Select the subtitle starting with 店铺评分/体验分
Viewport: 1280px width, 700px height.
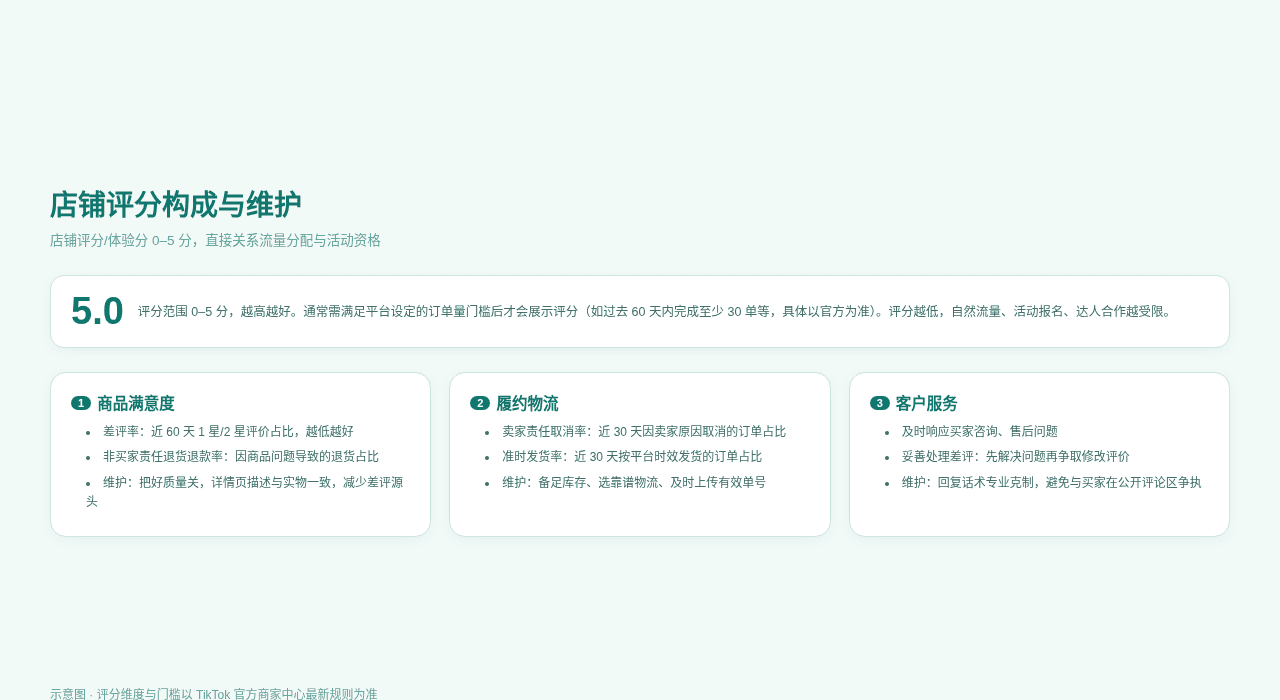point(215,240)
